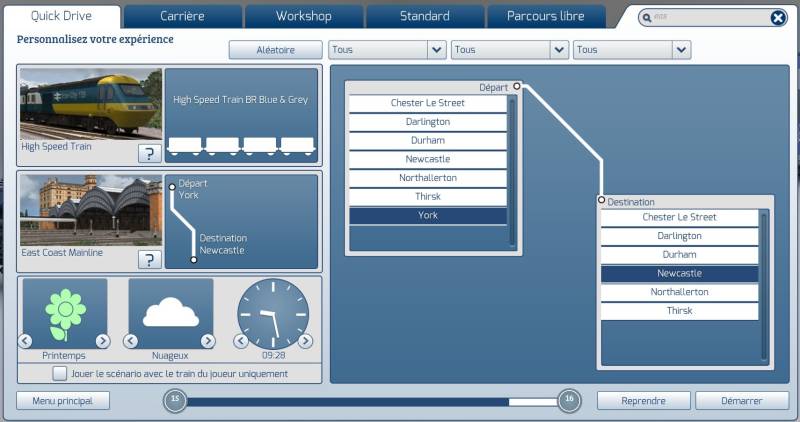Click the help icon under High Speed Train
The width and height of the screenshot is (800, 422).
point(149,153)
